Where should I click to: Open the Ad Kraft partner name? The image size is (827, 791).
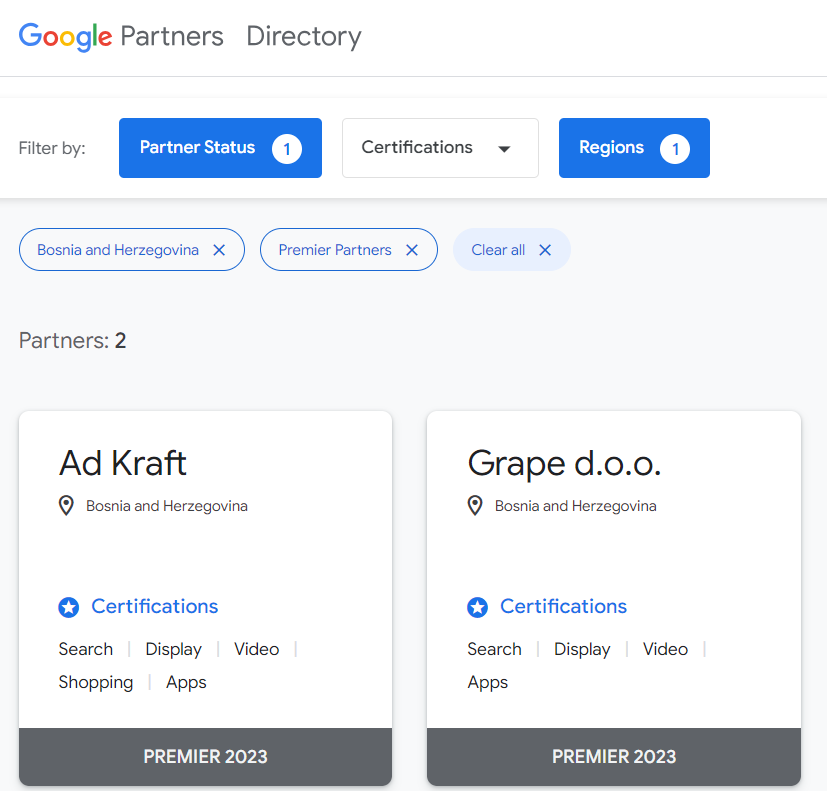click(123, 463)
